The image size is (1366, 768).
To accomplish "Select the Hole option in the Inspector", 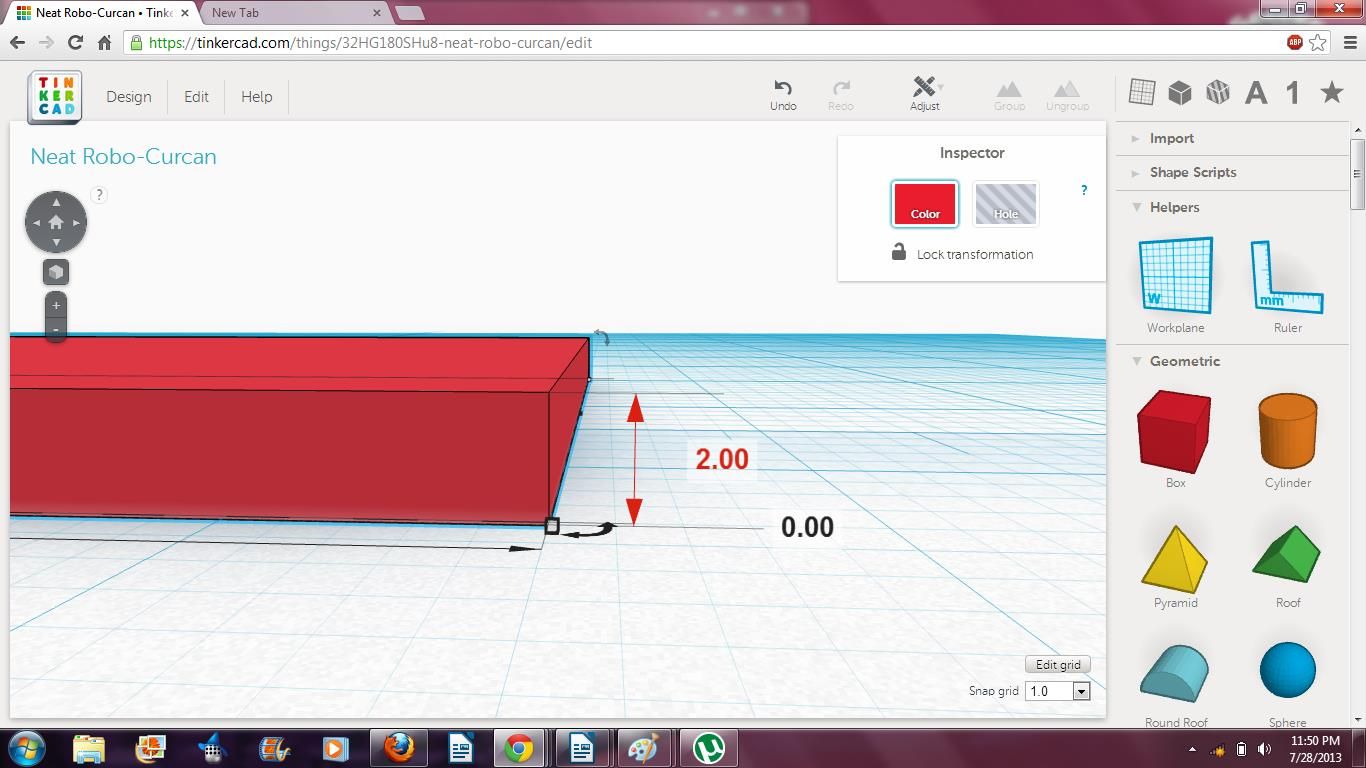I will pyautogui.click(x=1005, y=203).
